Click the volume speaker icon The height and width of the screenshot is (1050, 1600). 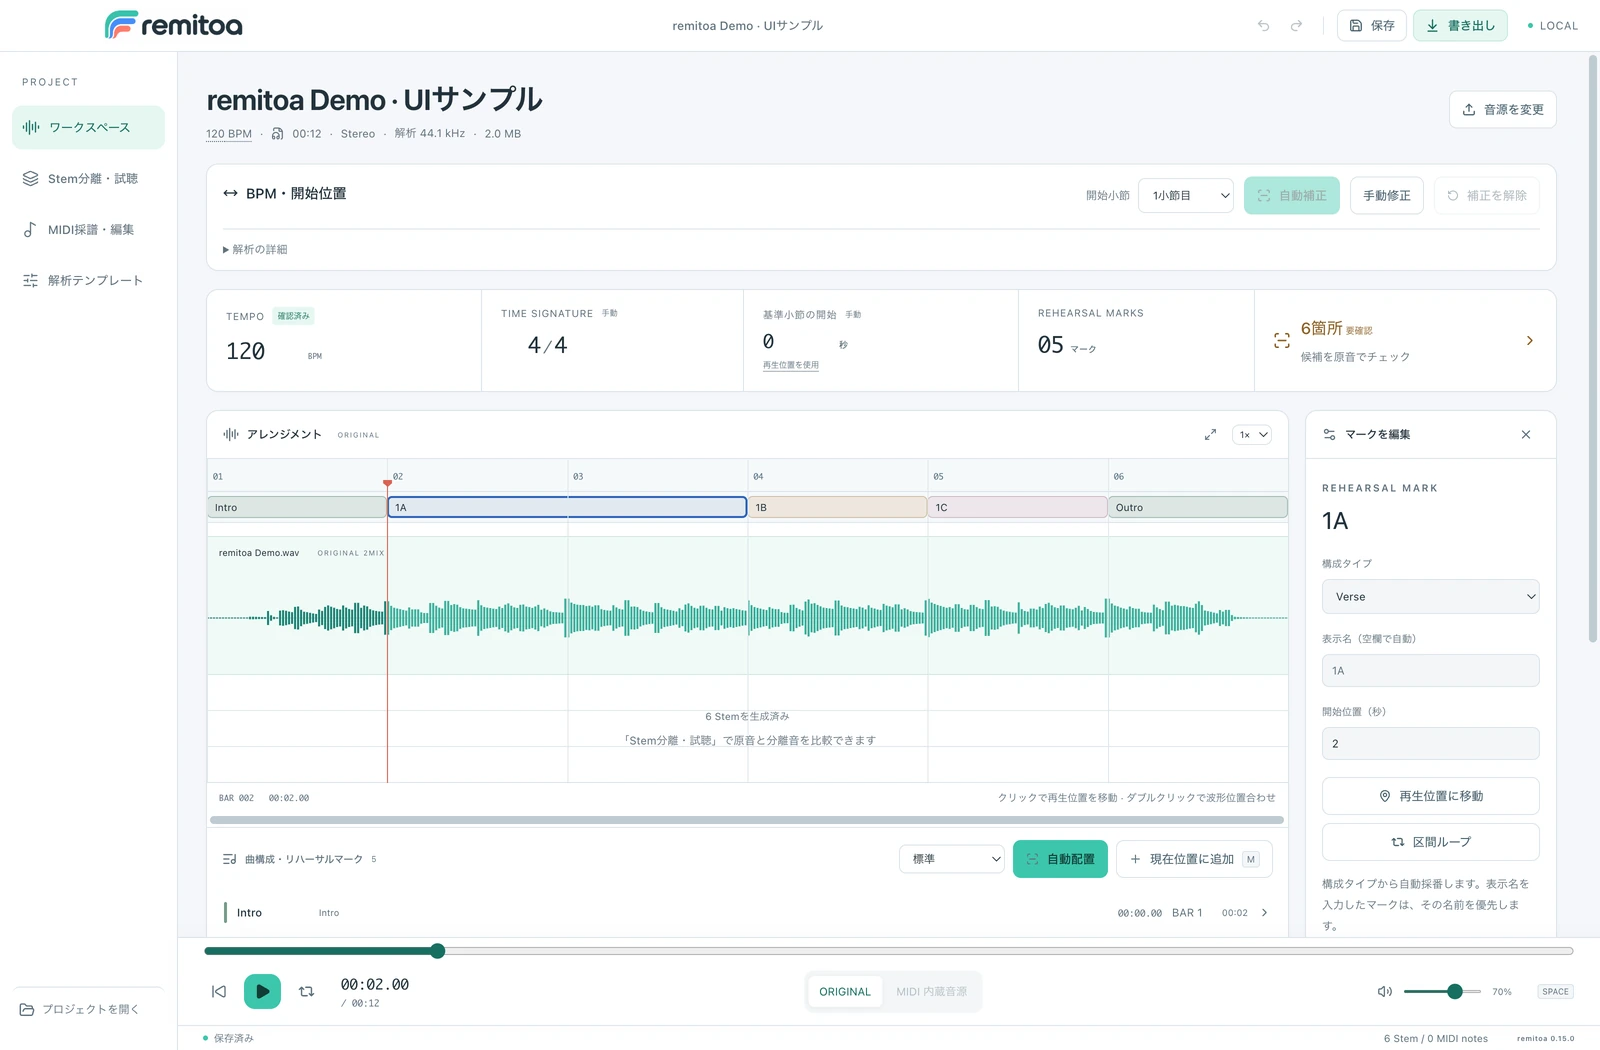click(x=1385, y=992)
